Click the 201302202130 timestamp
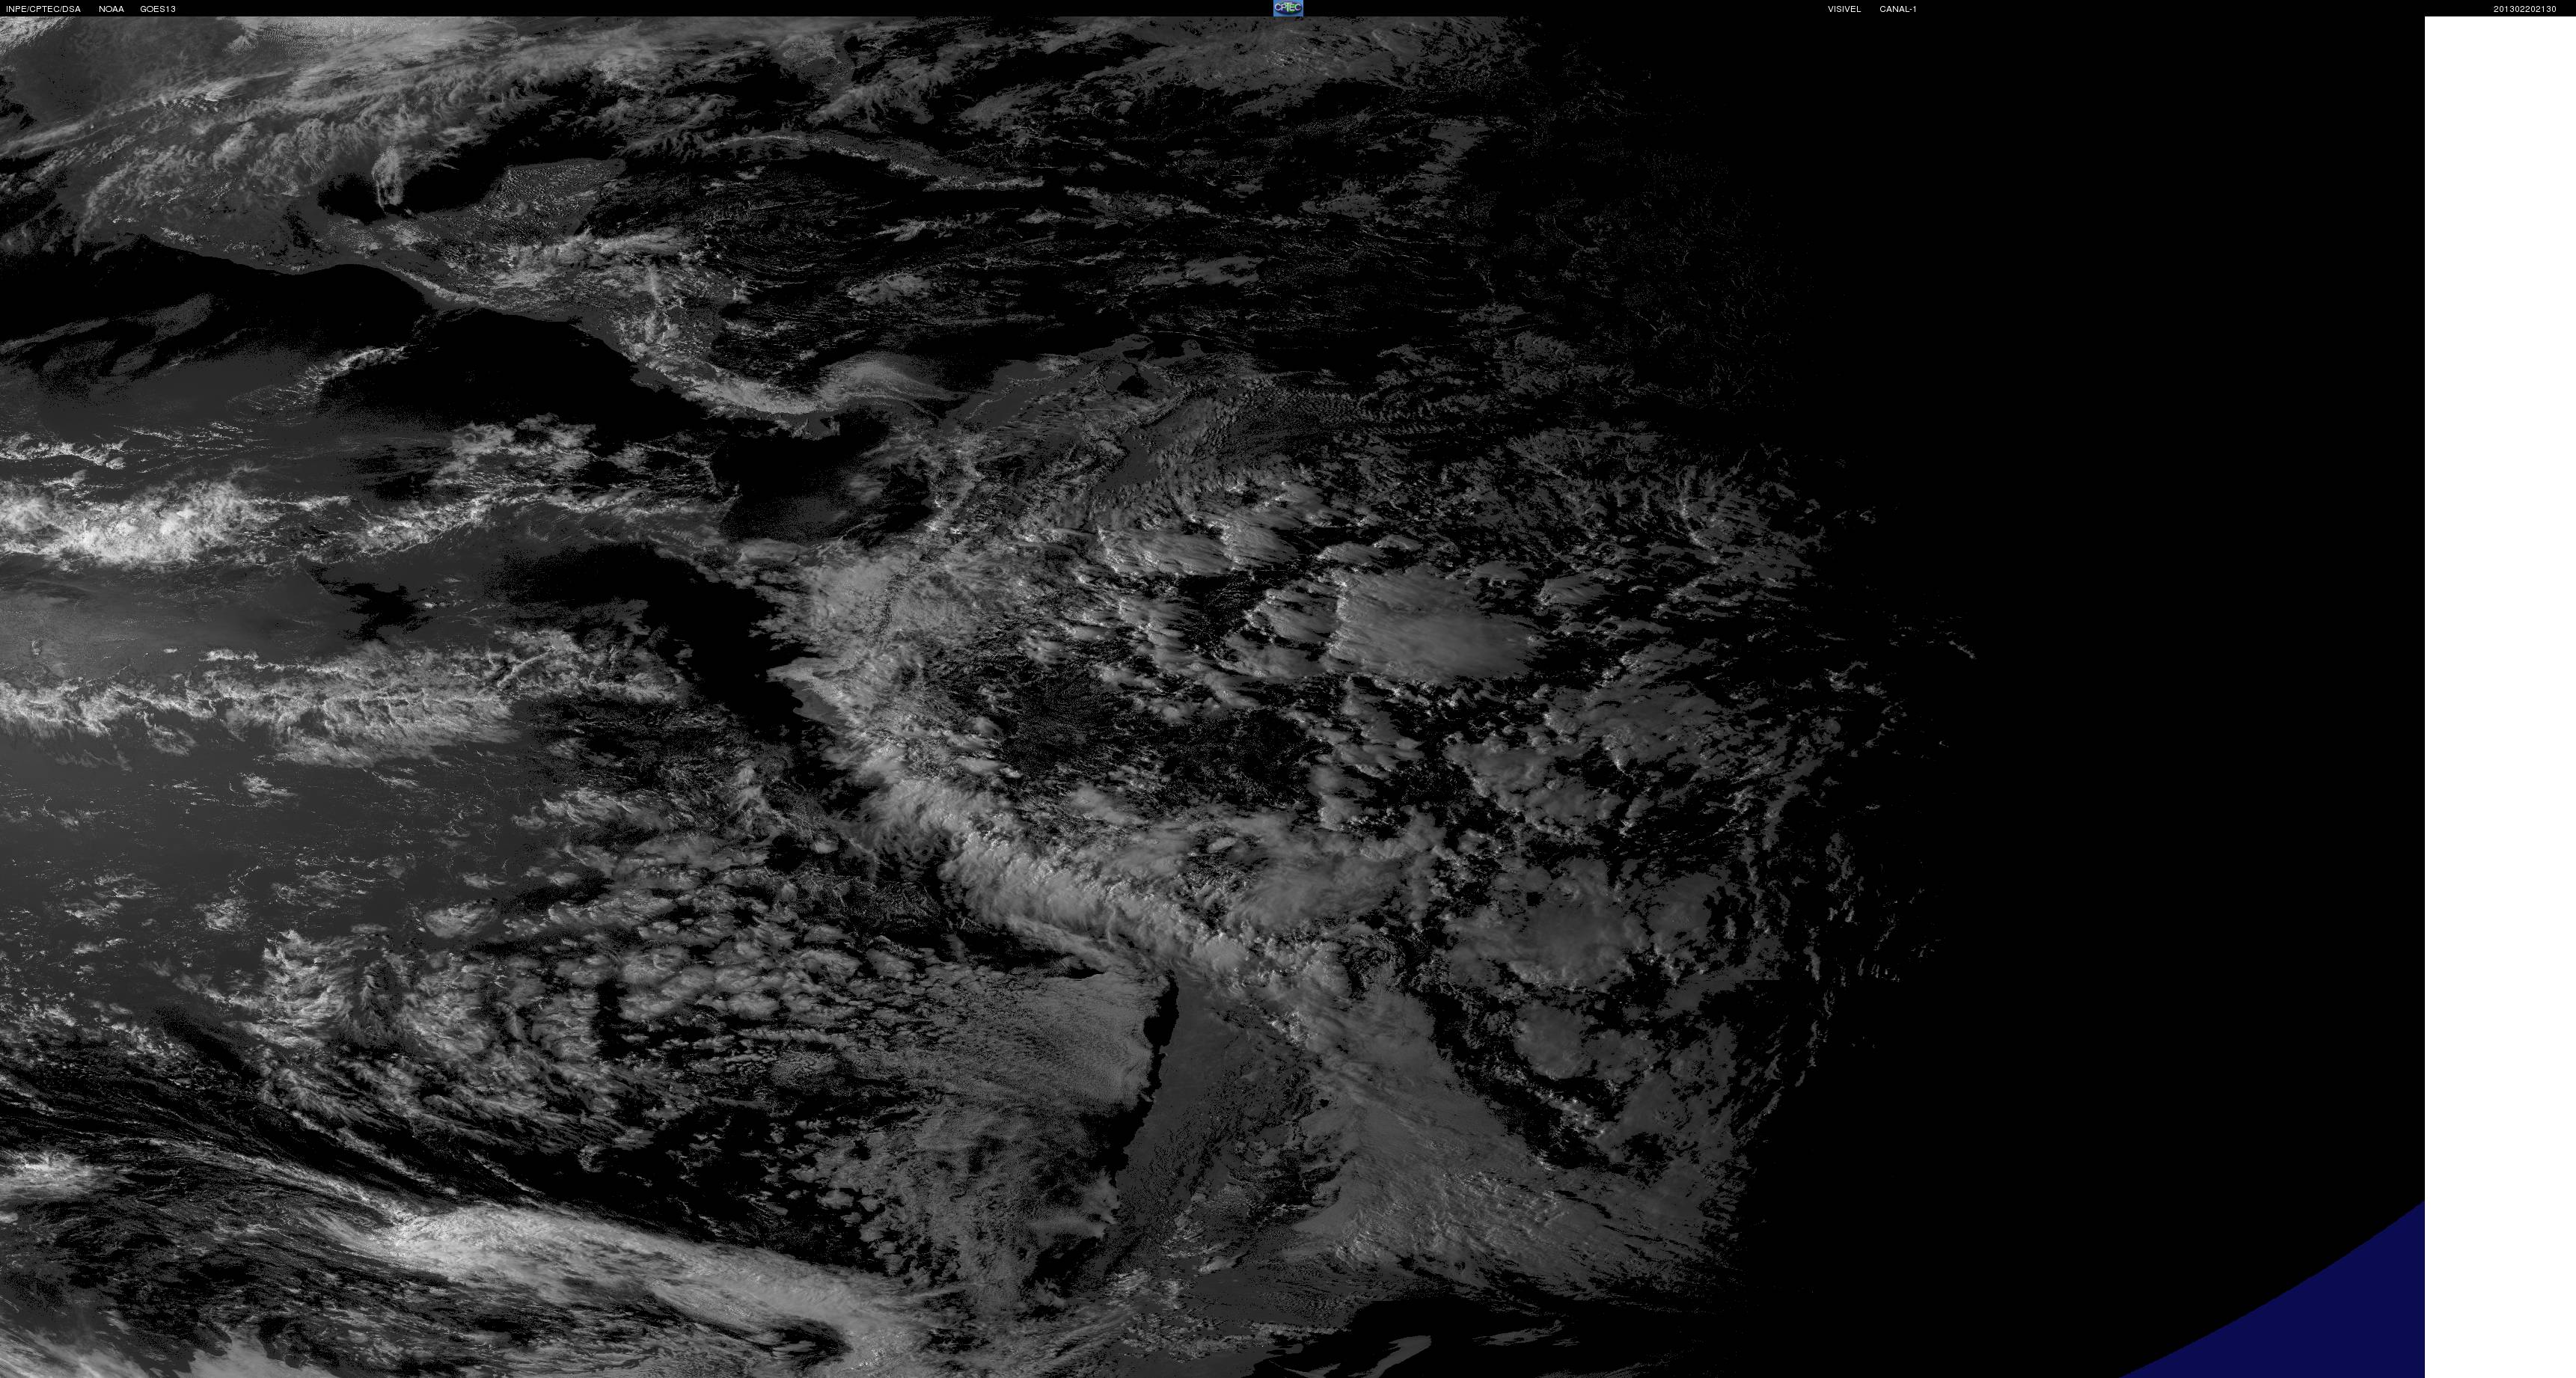 tap(2524, 9)
